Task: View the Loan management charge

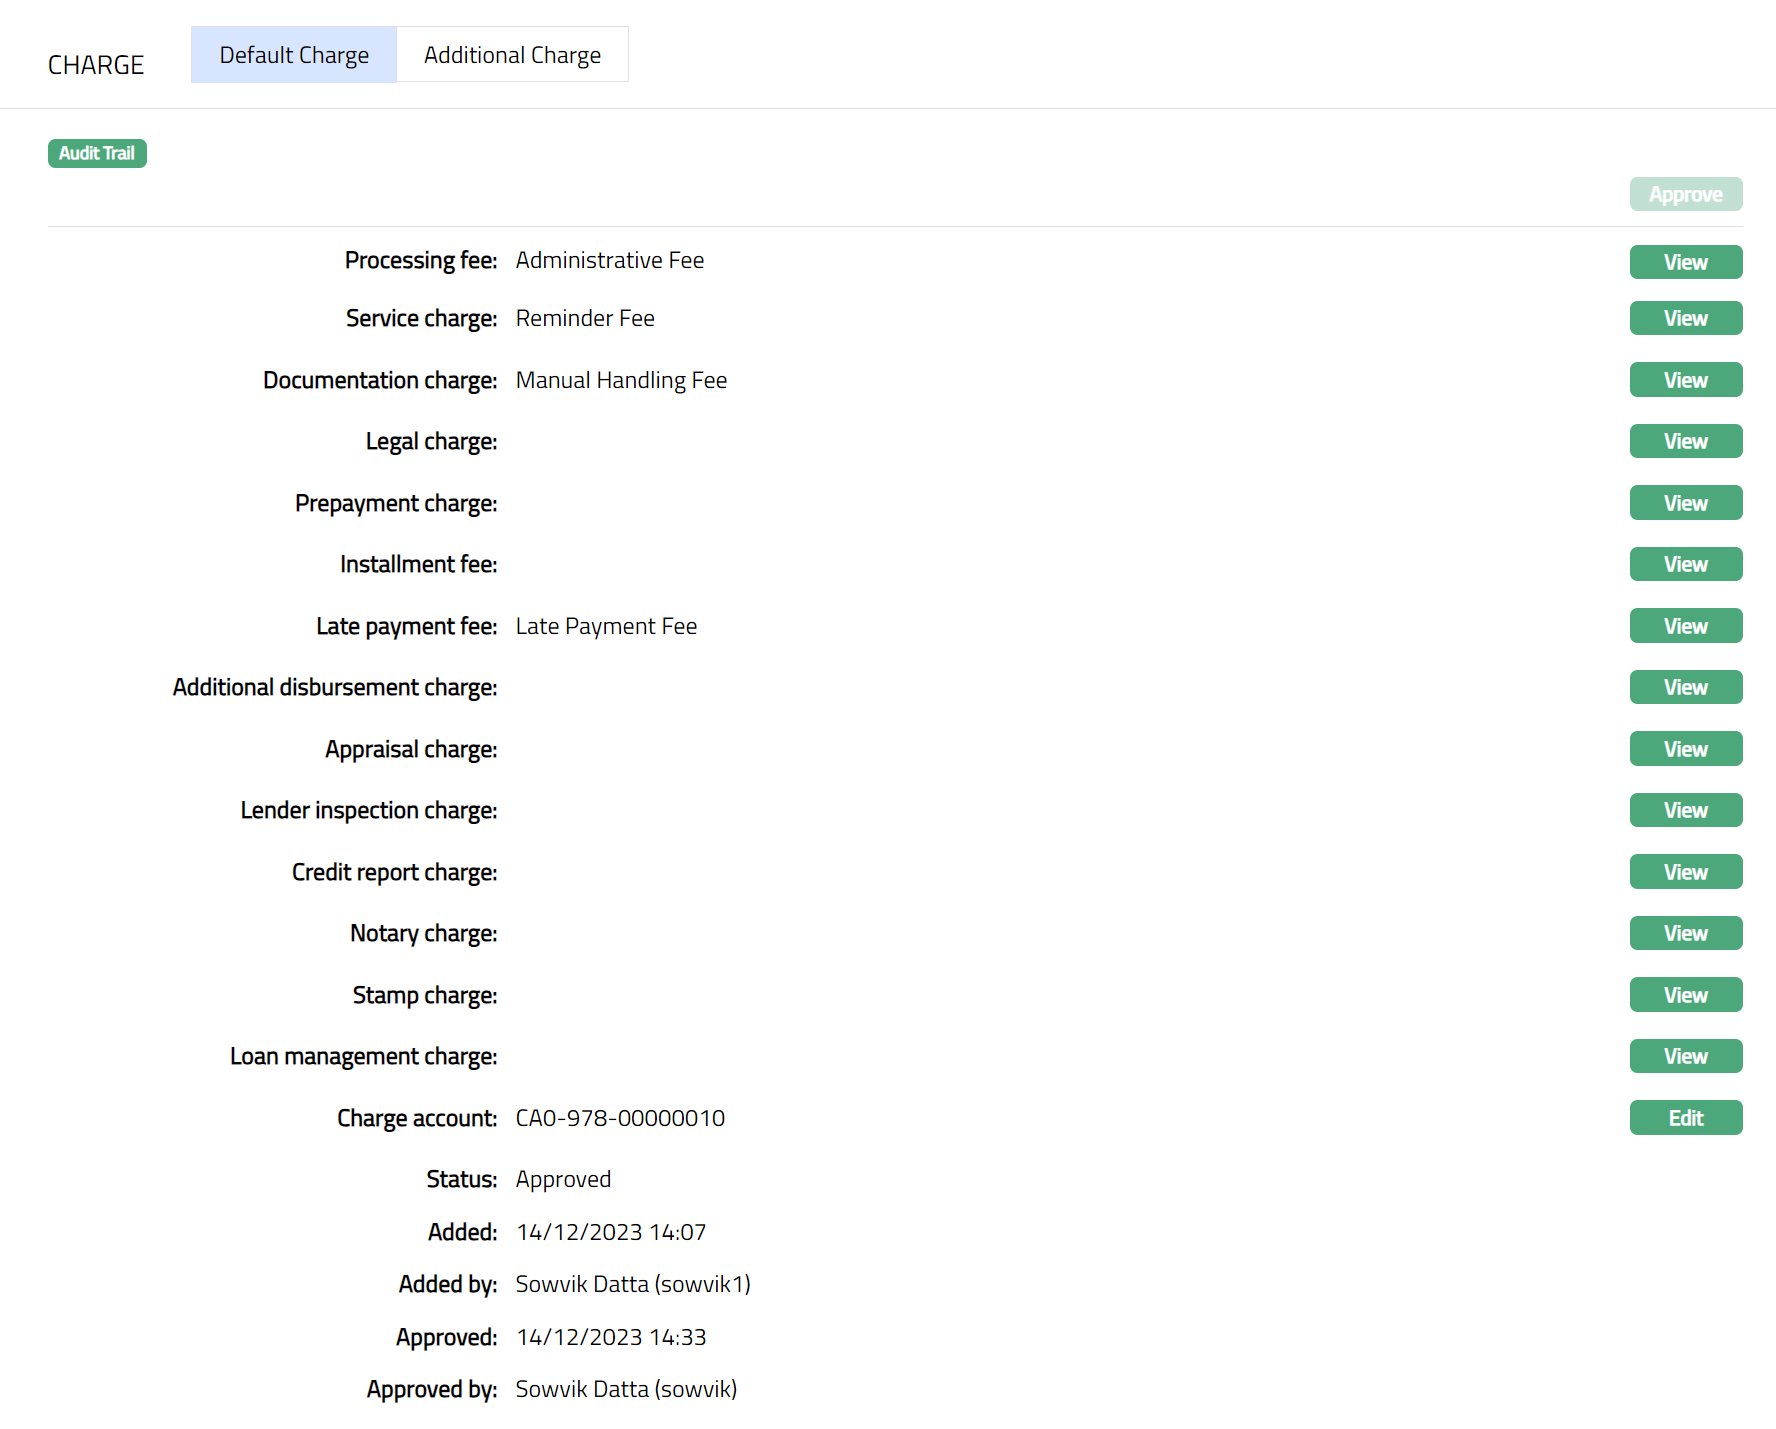Action: (1685, 1056)
